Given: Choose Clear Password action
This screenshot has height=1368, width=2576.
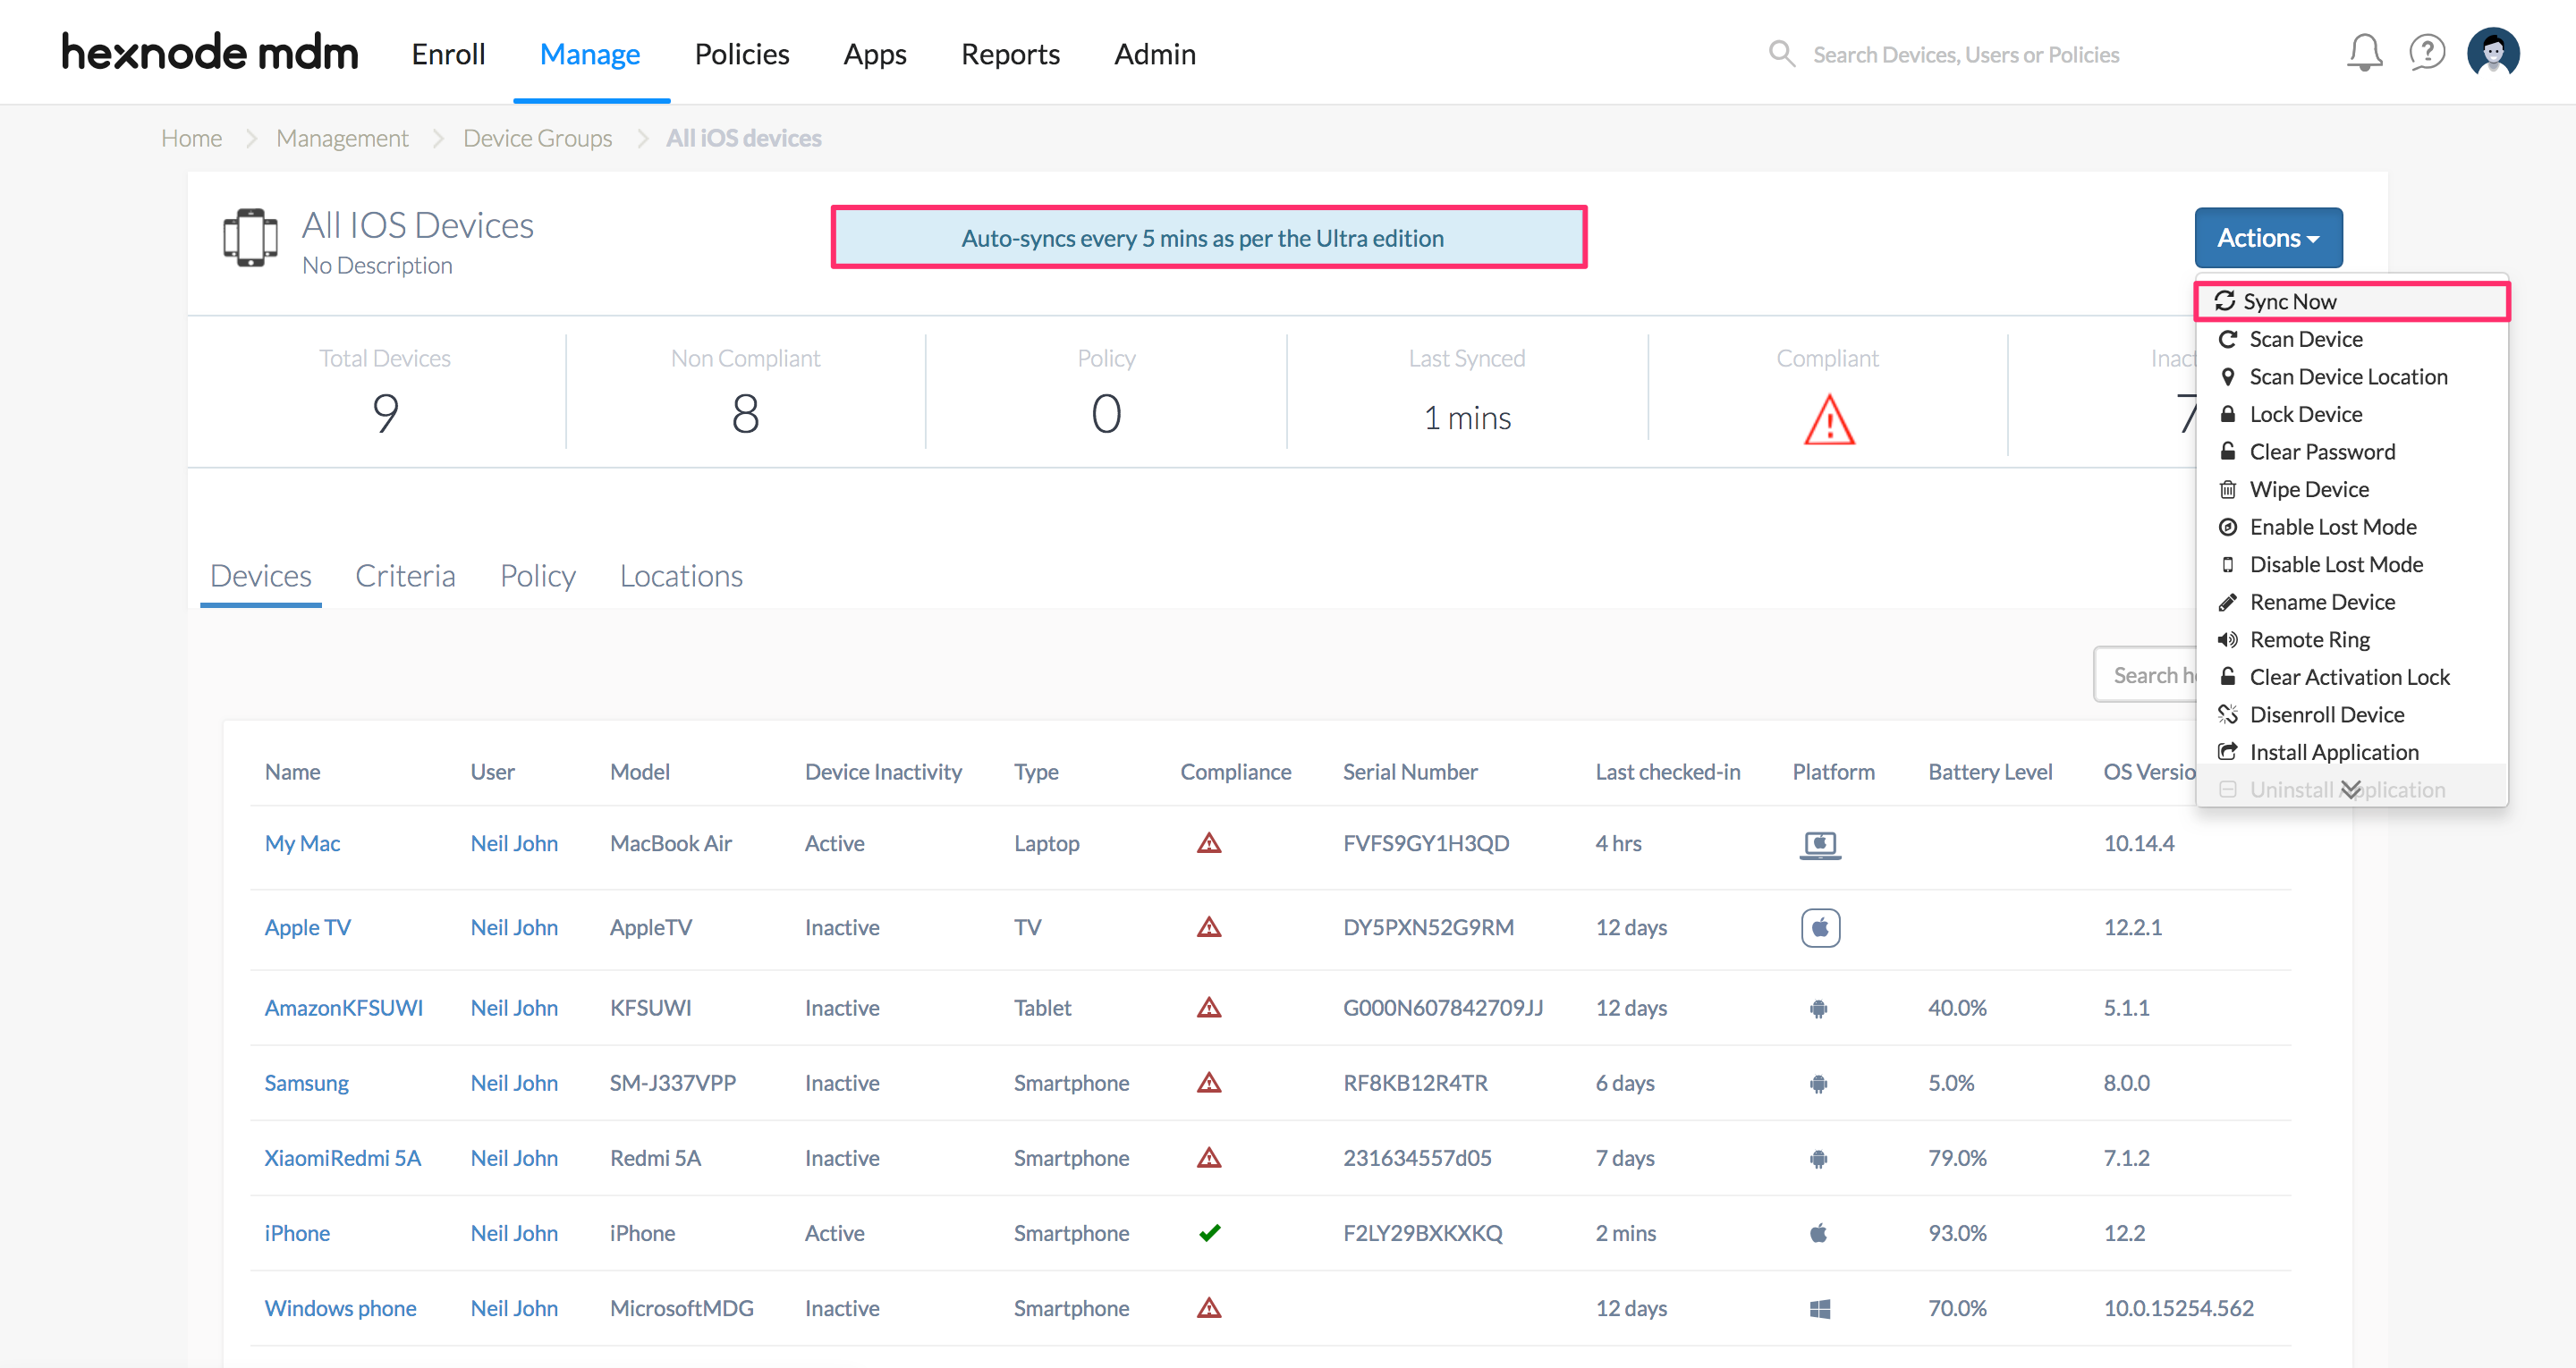Looking at the screenshot, I should coord(2351,452).
